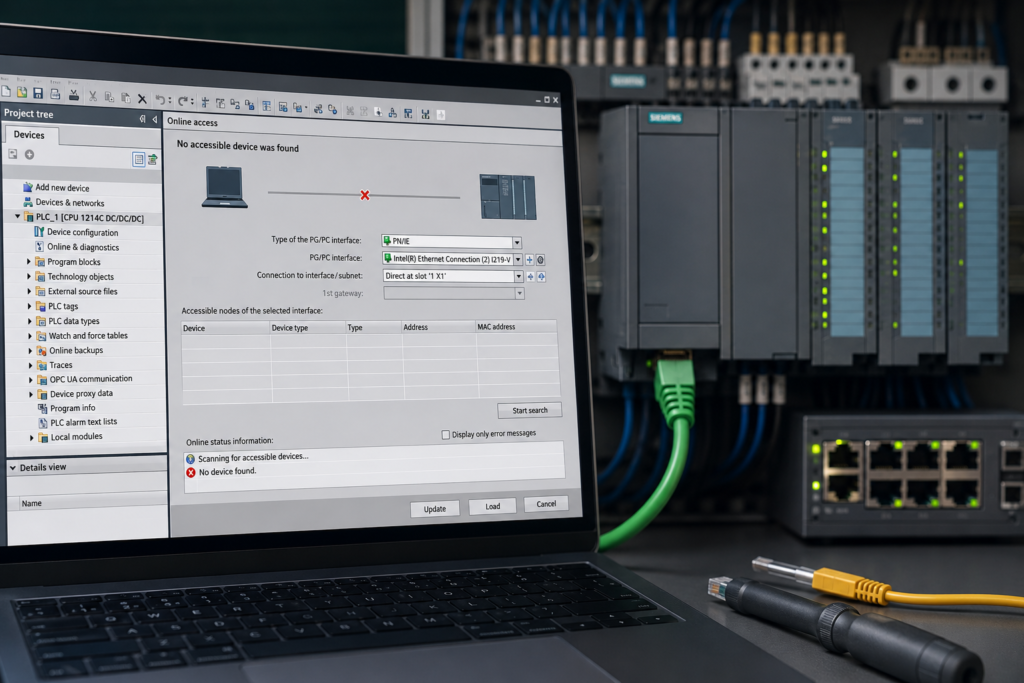Click the Start search button
Image resolution: width=1024 pixels, height=683 pixels.
pyautogui.click(x=530, y=410)
